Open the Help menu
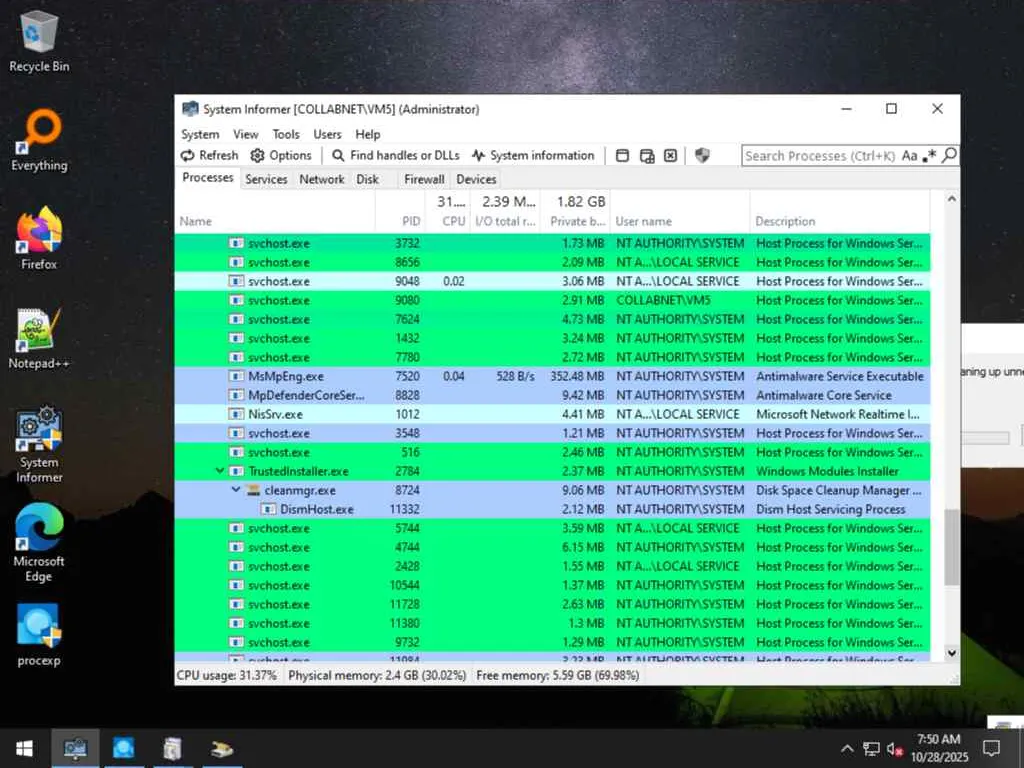Image resolution: width=1024 pixels, height=768 pixels. [368, 134]
